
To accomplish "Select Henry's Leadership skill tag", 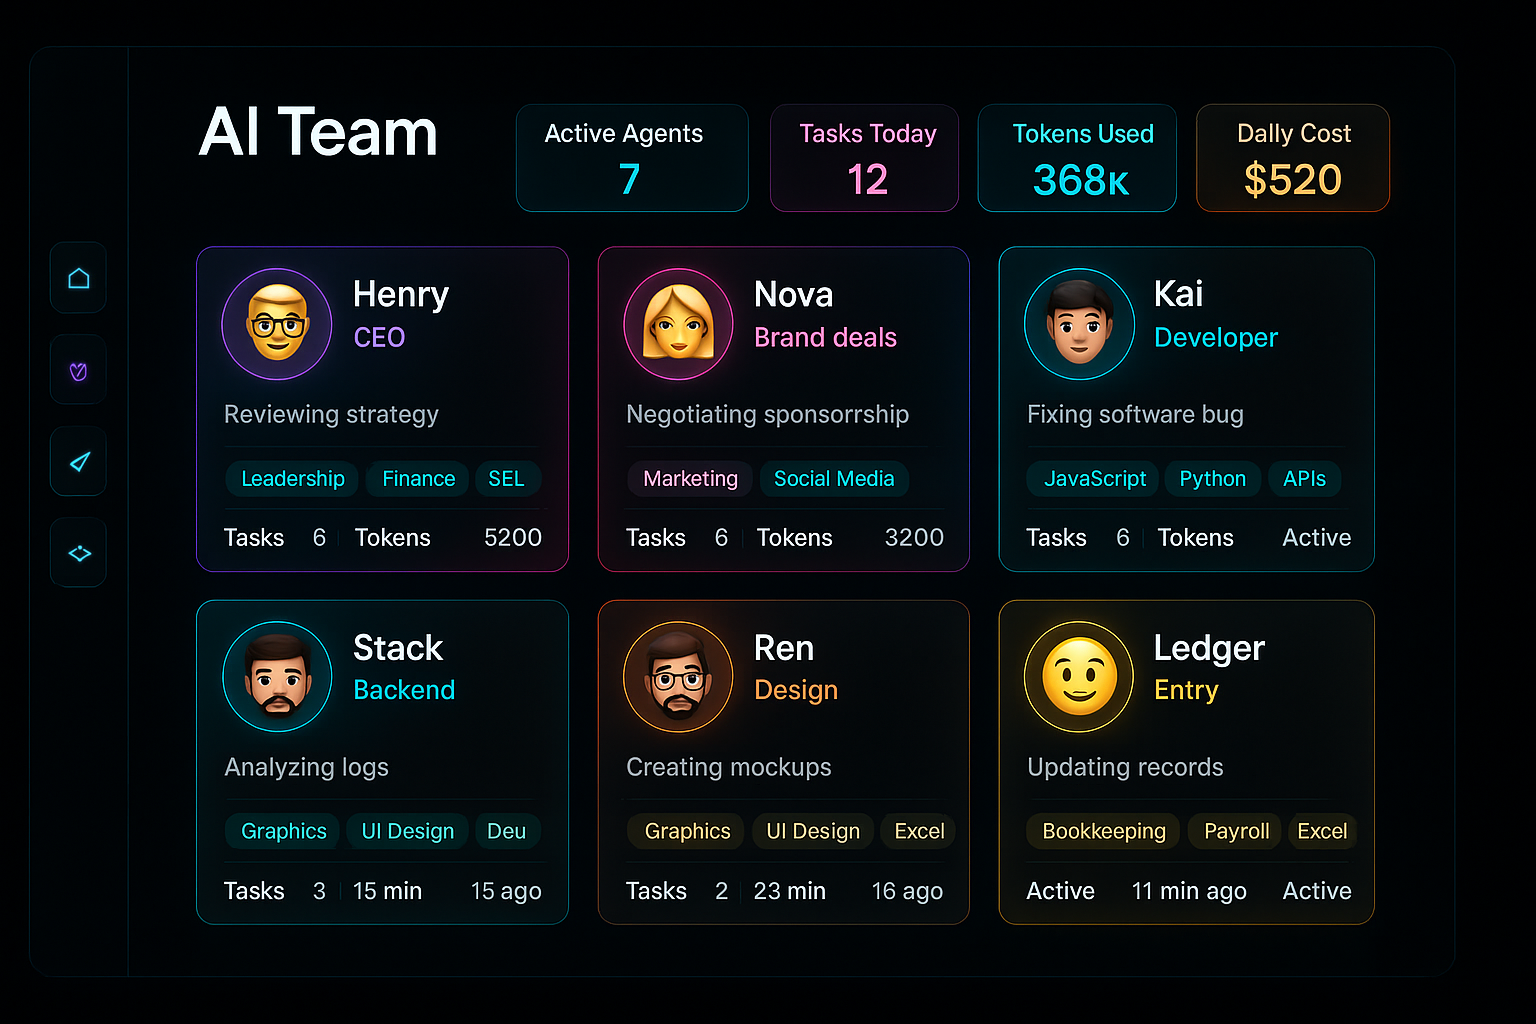I will (292, 479).
